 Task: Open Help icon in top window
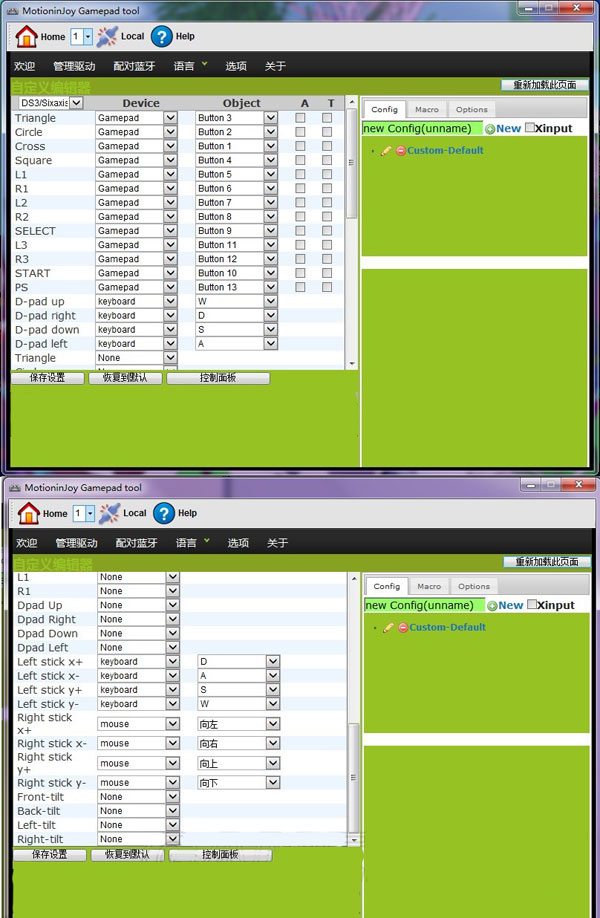162,36
